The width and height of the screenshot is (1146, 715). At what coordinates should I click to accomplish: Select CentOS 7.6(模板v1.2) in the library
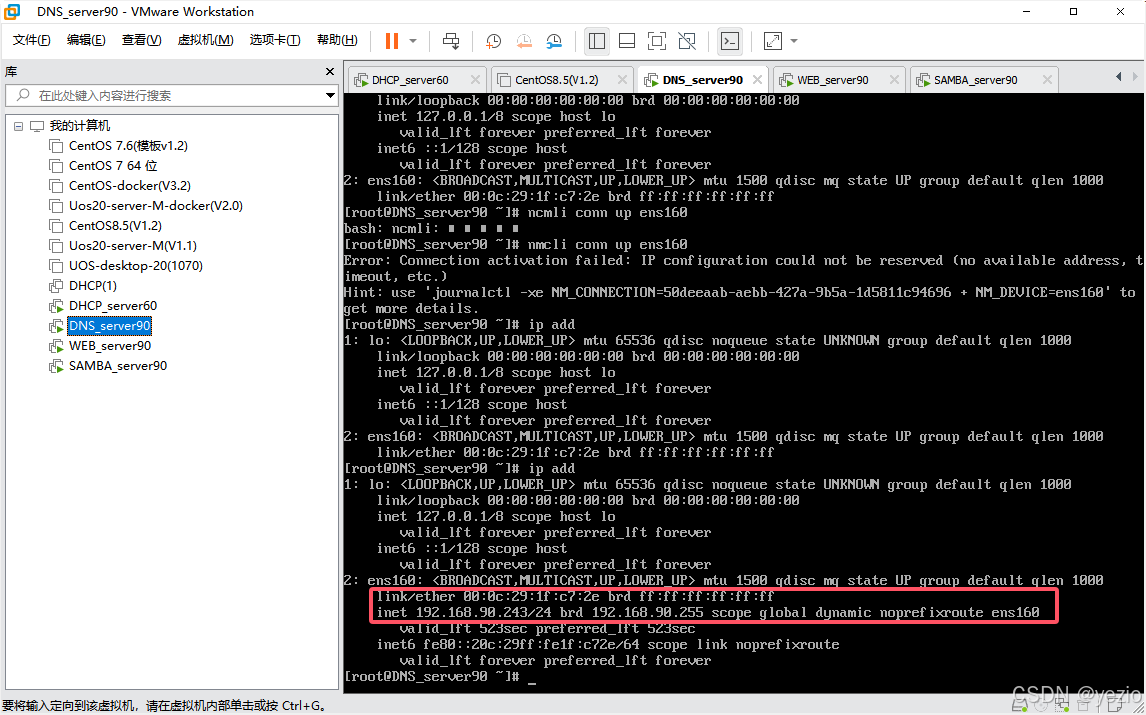pos(128,145)
